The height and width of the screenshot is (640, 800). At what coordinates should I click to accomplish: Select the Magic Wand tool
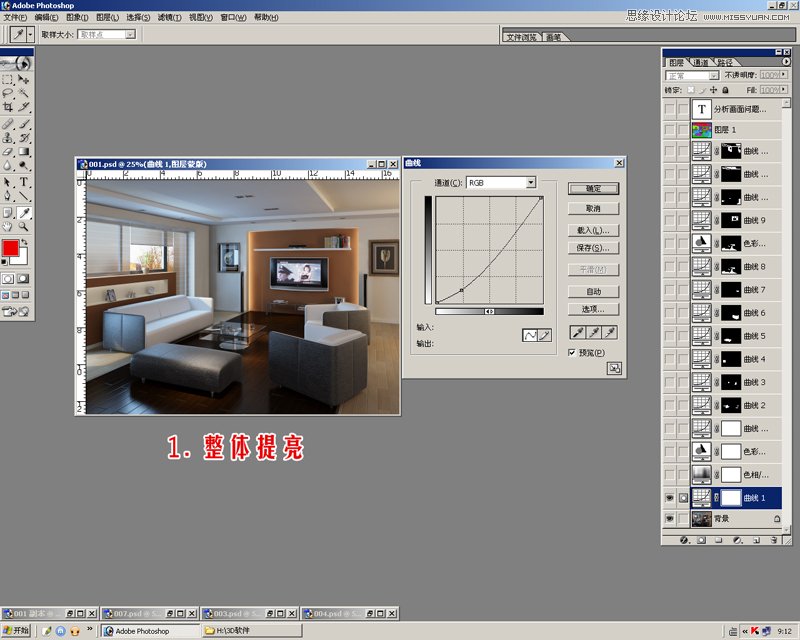tap(23, 93)
